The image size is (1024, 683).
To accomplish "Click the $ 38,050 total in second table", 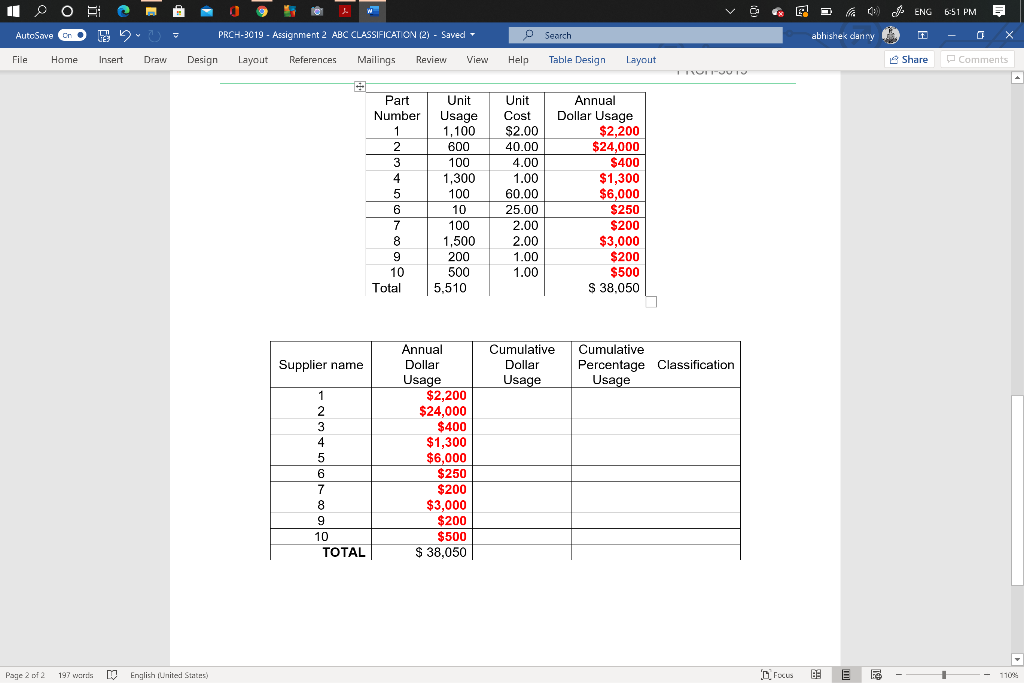I will (441, 552).
